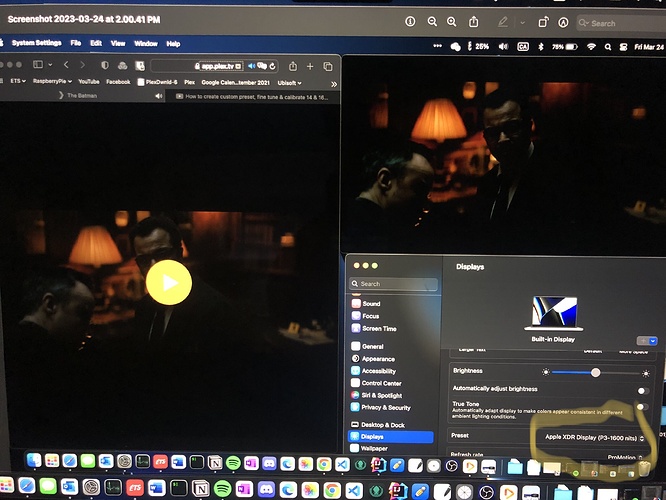Open the CA input source menu

tap(523, 47)
